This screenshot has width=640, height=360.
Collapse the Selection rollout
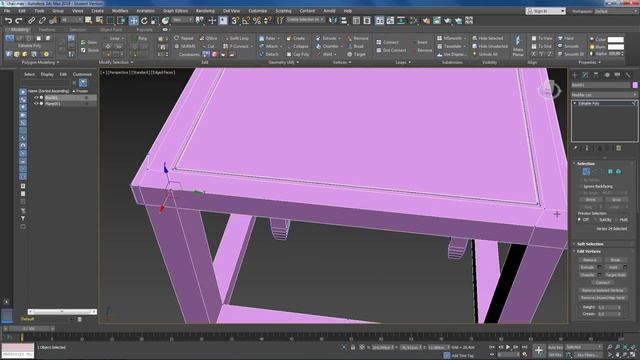[585, 163]
